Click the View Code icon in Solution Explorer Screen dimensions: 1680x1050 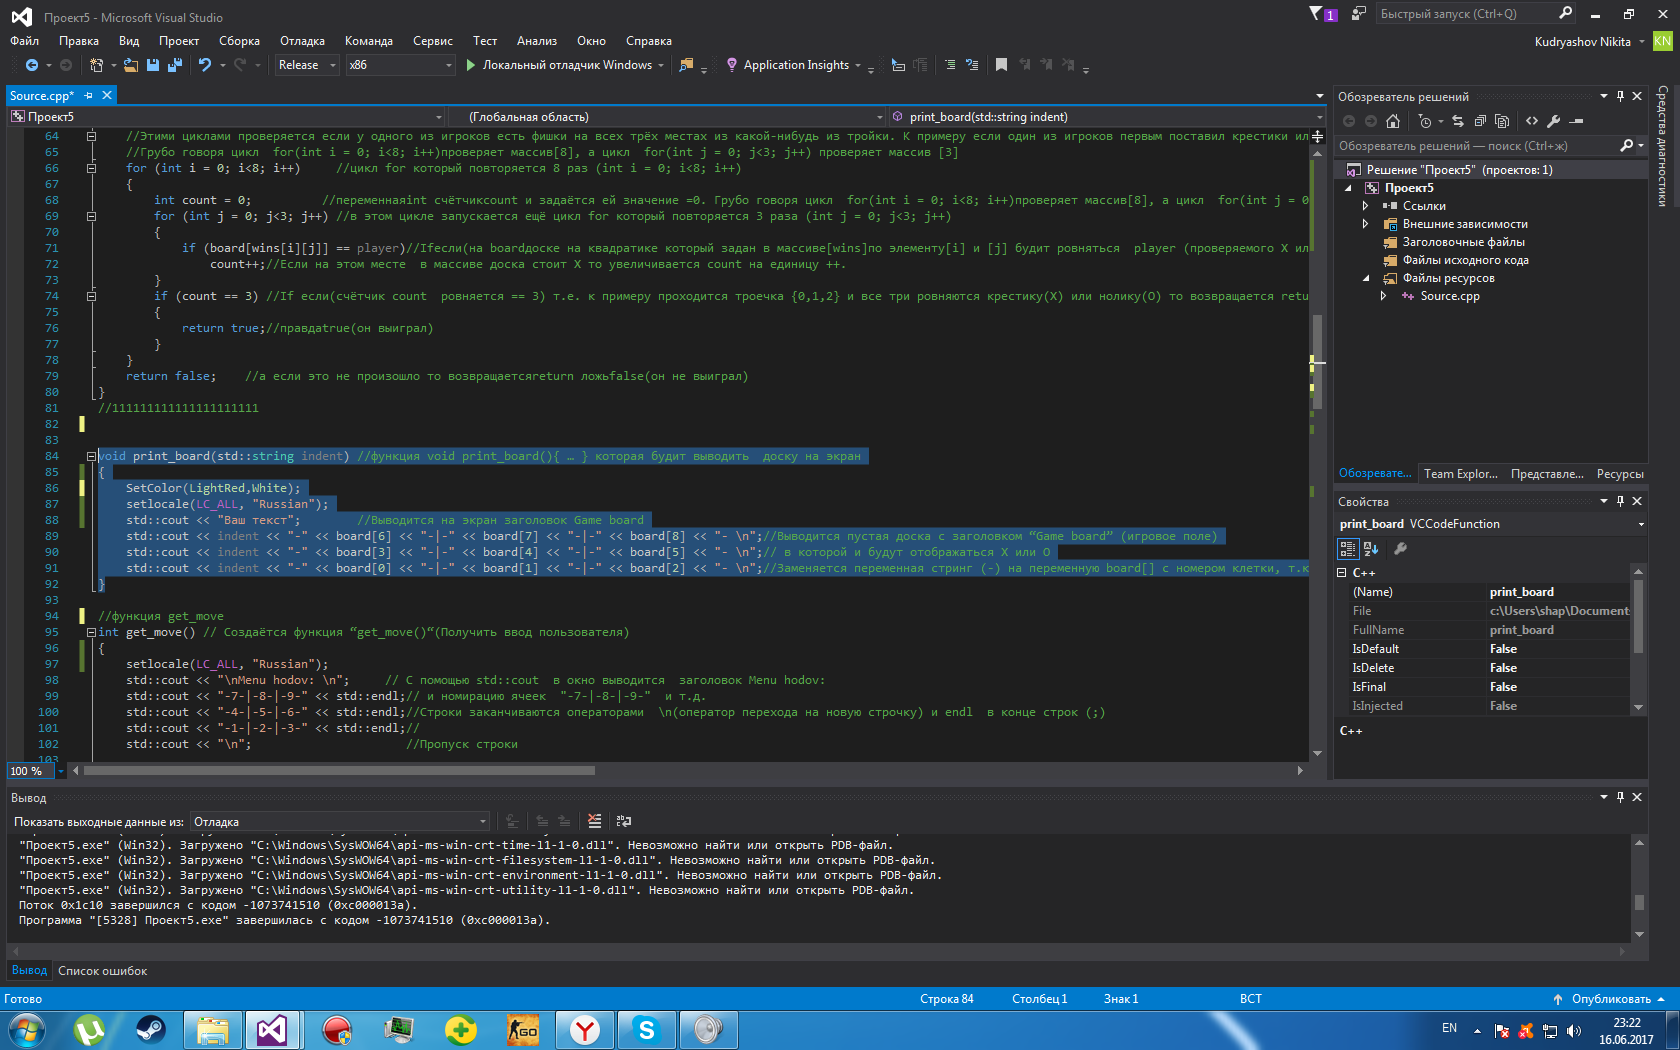tap(1532, 121)
